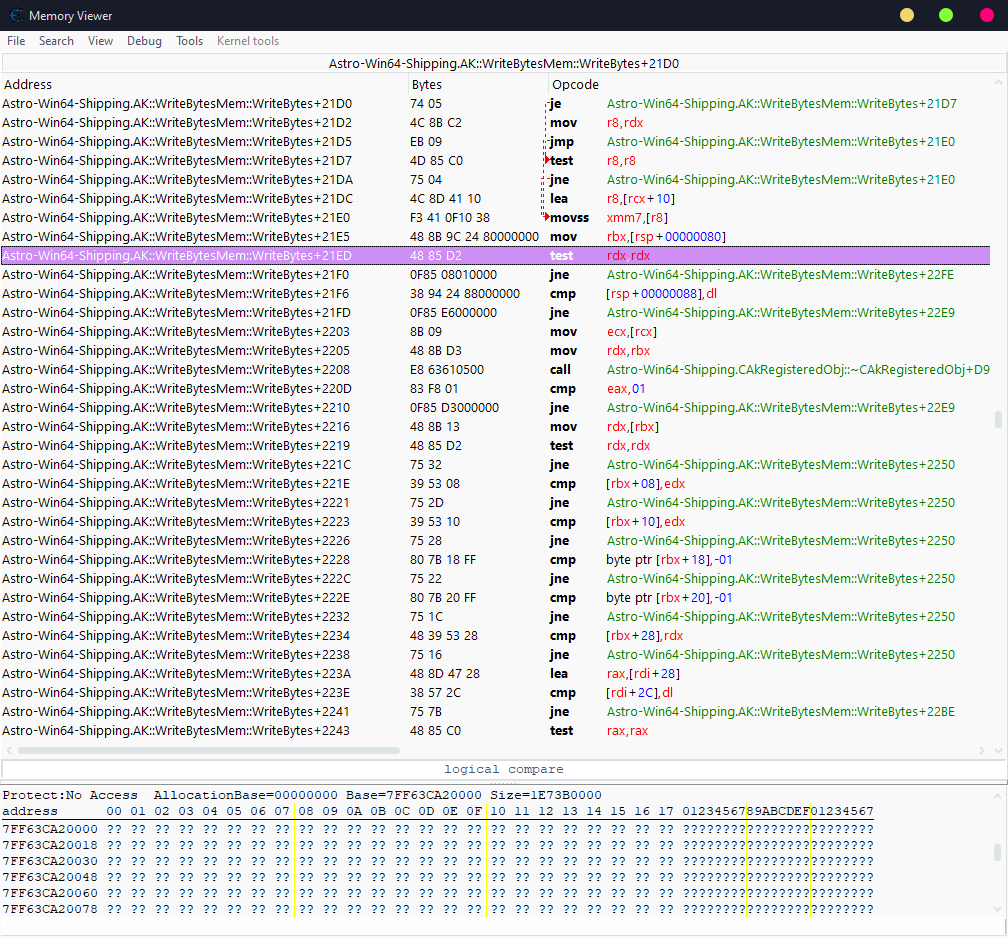Click the logical compare bar
This screenshot has height=937, width=1008.
[503, 769]
